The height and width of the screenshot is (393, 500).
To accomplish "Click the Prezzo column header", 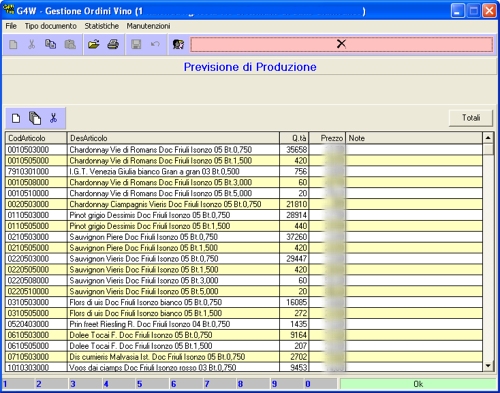I will [327, 138].
